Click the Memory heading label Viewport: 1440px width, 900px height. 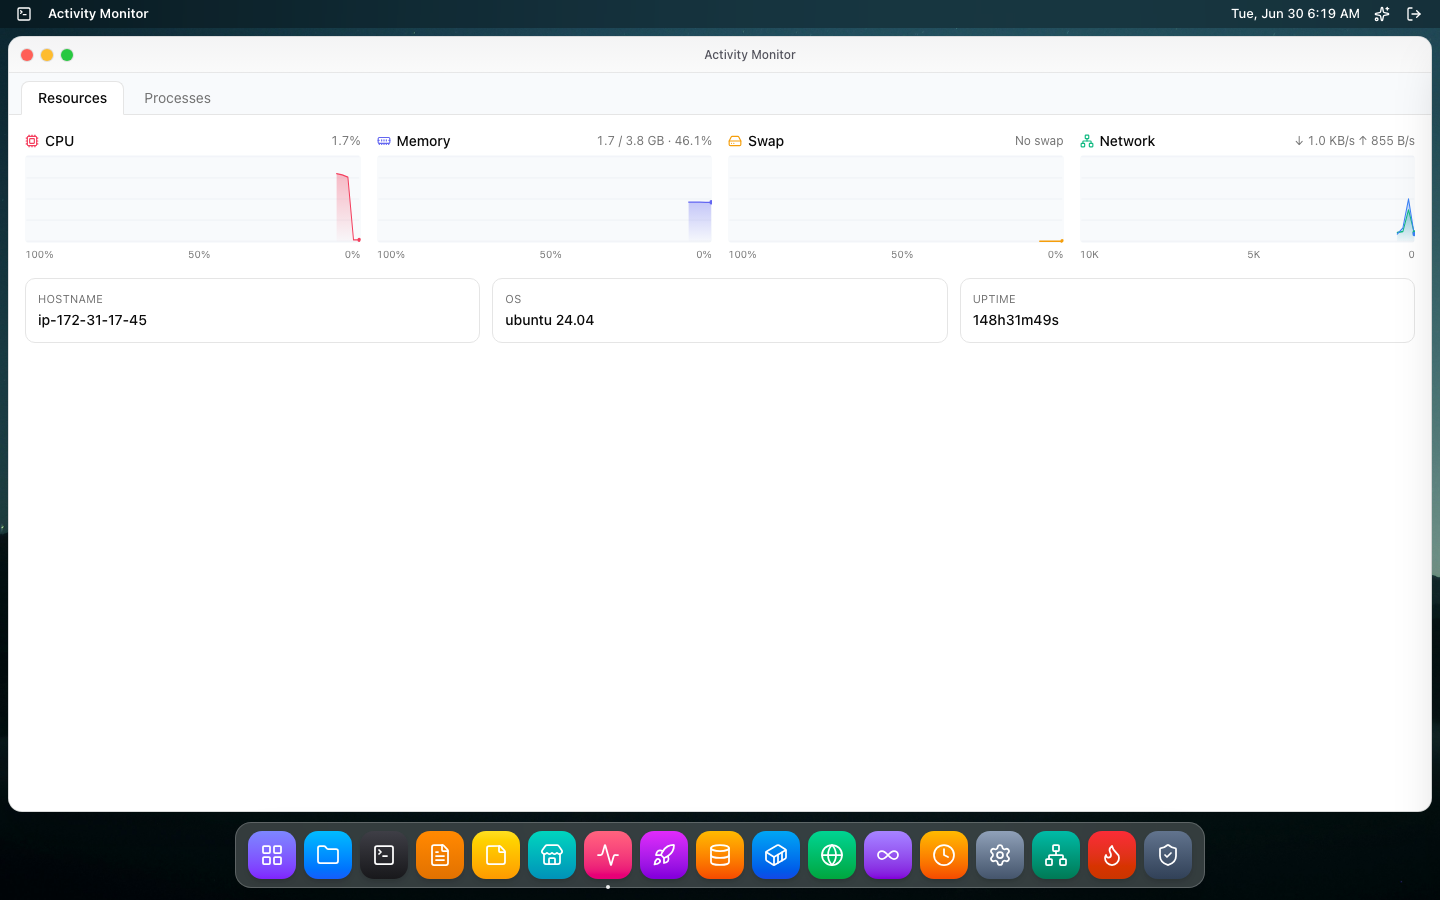pos(423,141)
